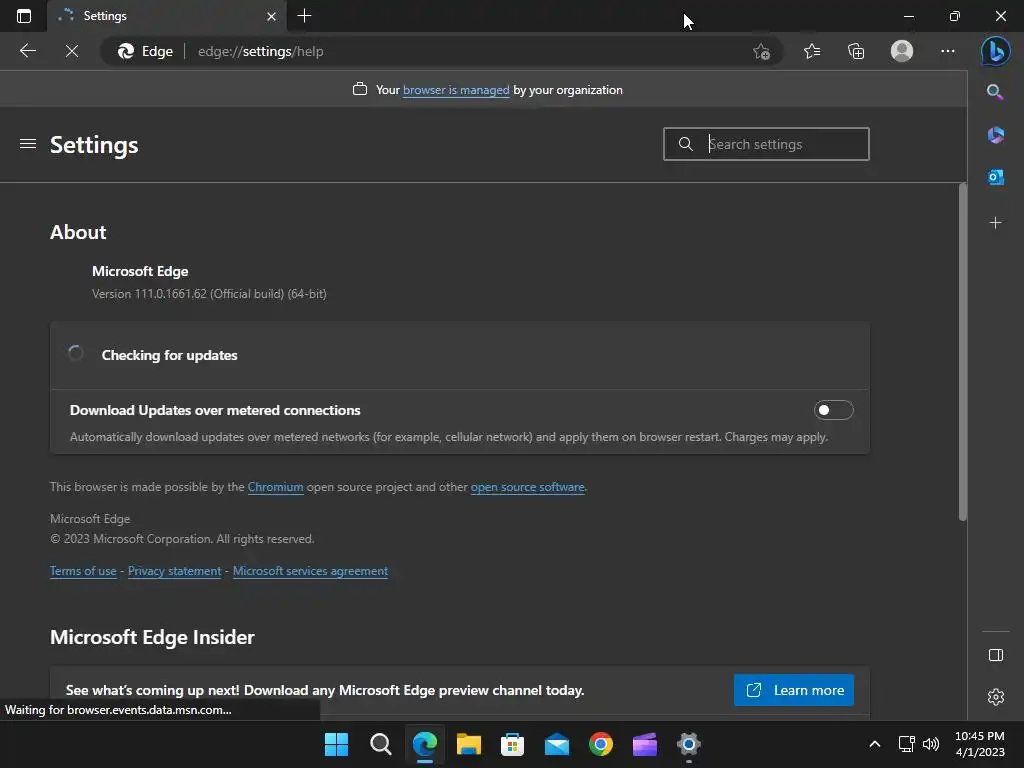Image resolution: width=1024 pixels, height=768 pixels.
Task: Open the Settings hamburger menu
Action: (x=27, y=144)
